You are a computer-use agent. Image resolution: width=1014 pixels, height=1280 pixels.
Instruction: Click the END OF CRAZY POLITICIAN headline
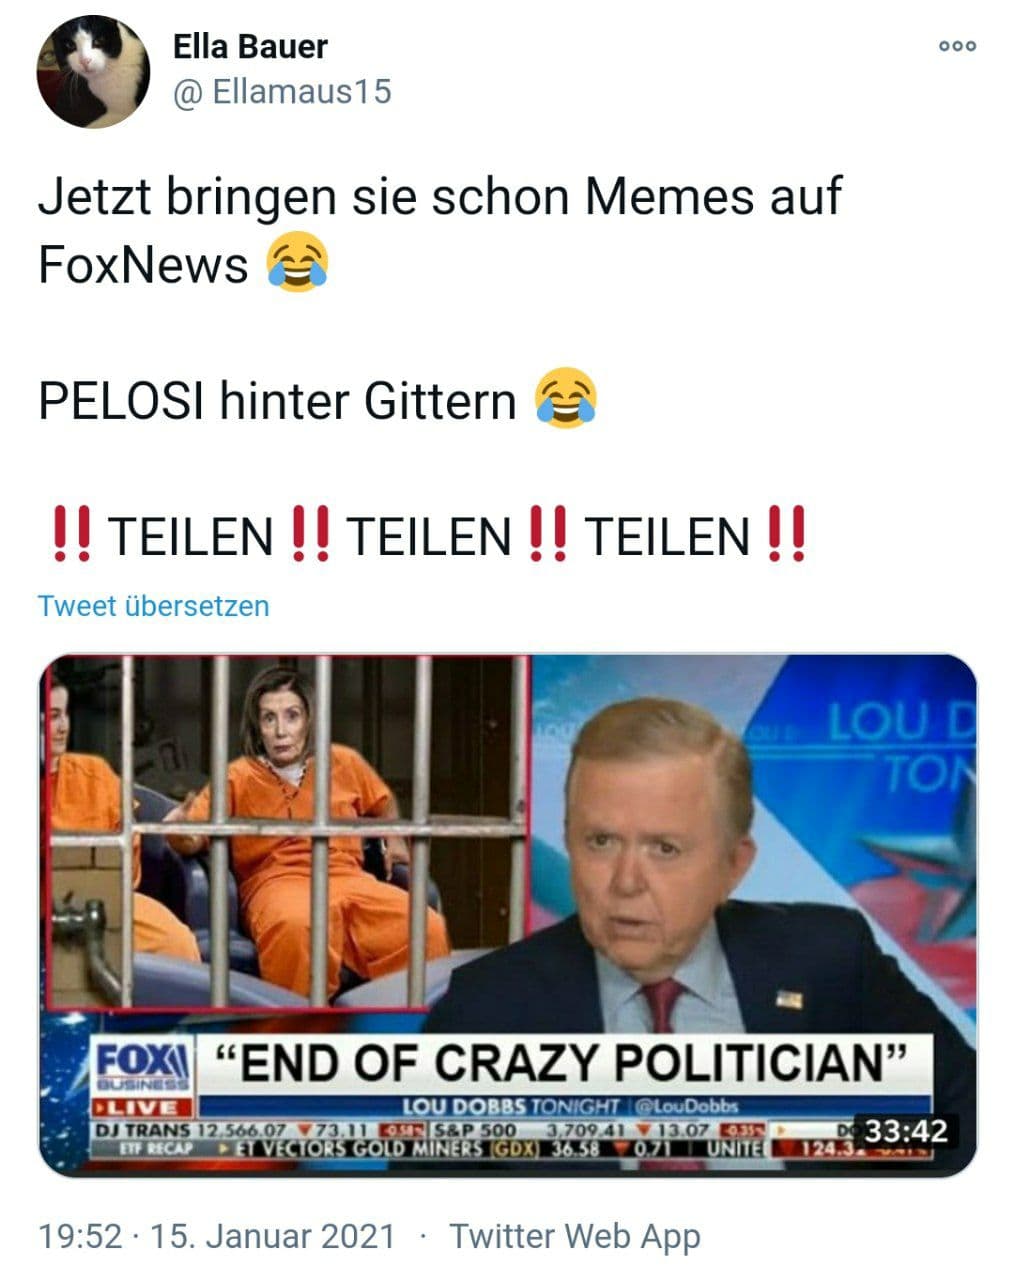click(562, 1062)
